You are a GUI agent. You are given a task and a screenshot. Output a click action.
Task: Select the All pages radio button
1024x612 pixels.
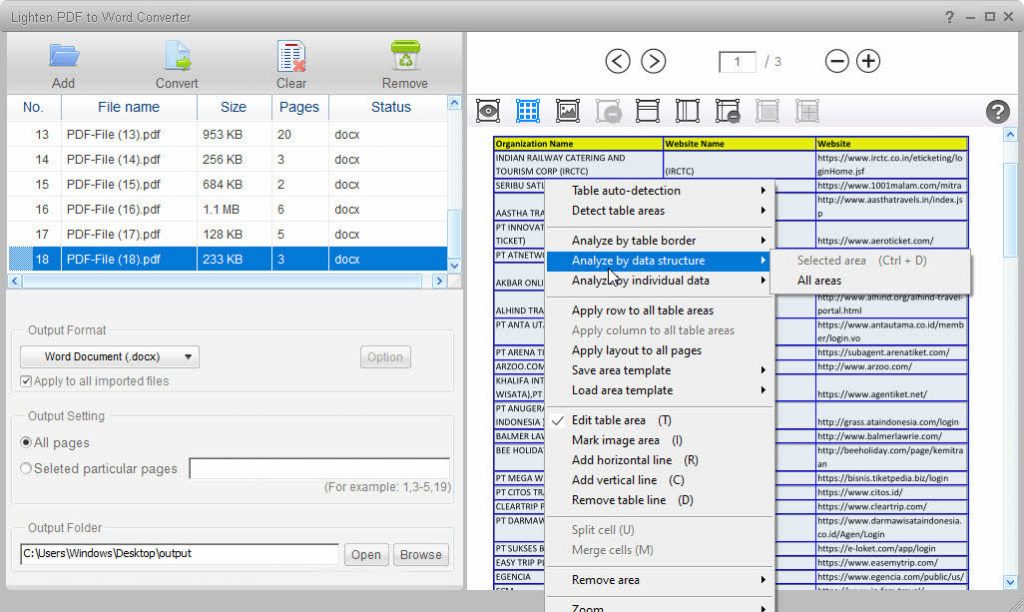pos(26,442)
